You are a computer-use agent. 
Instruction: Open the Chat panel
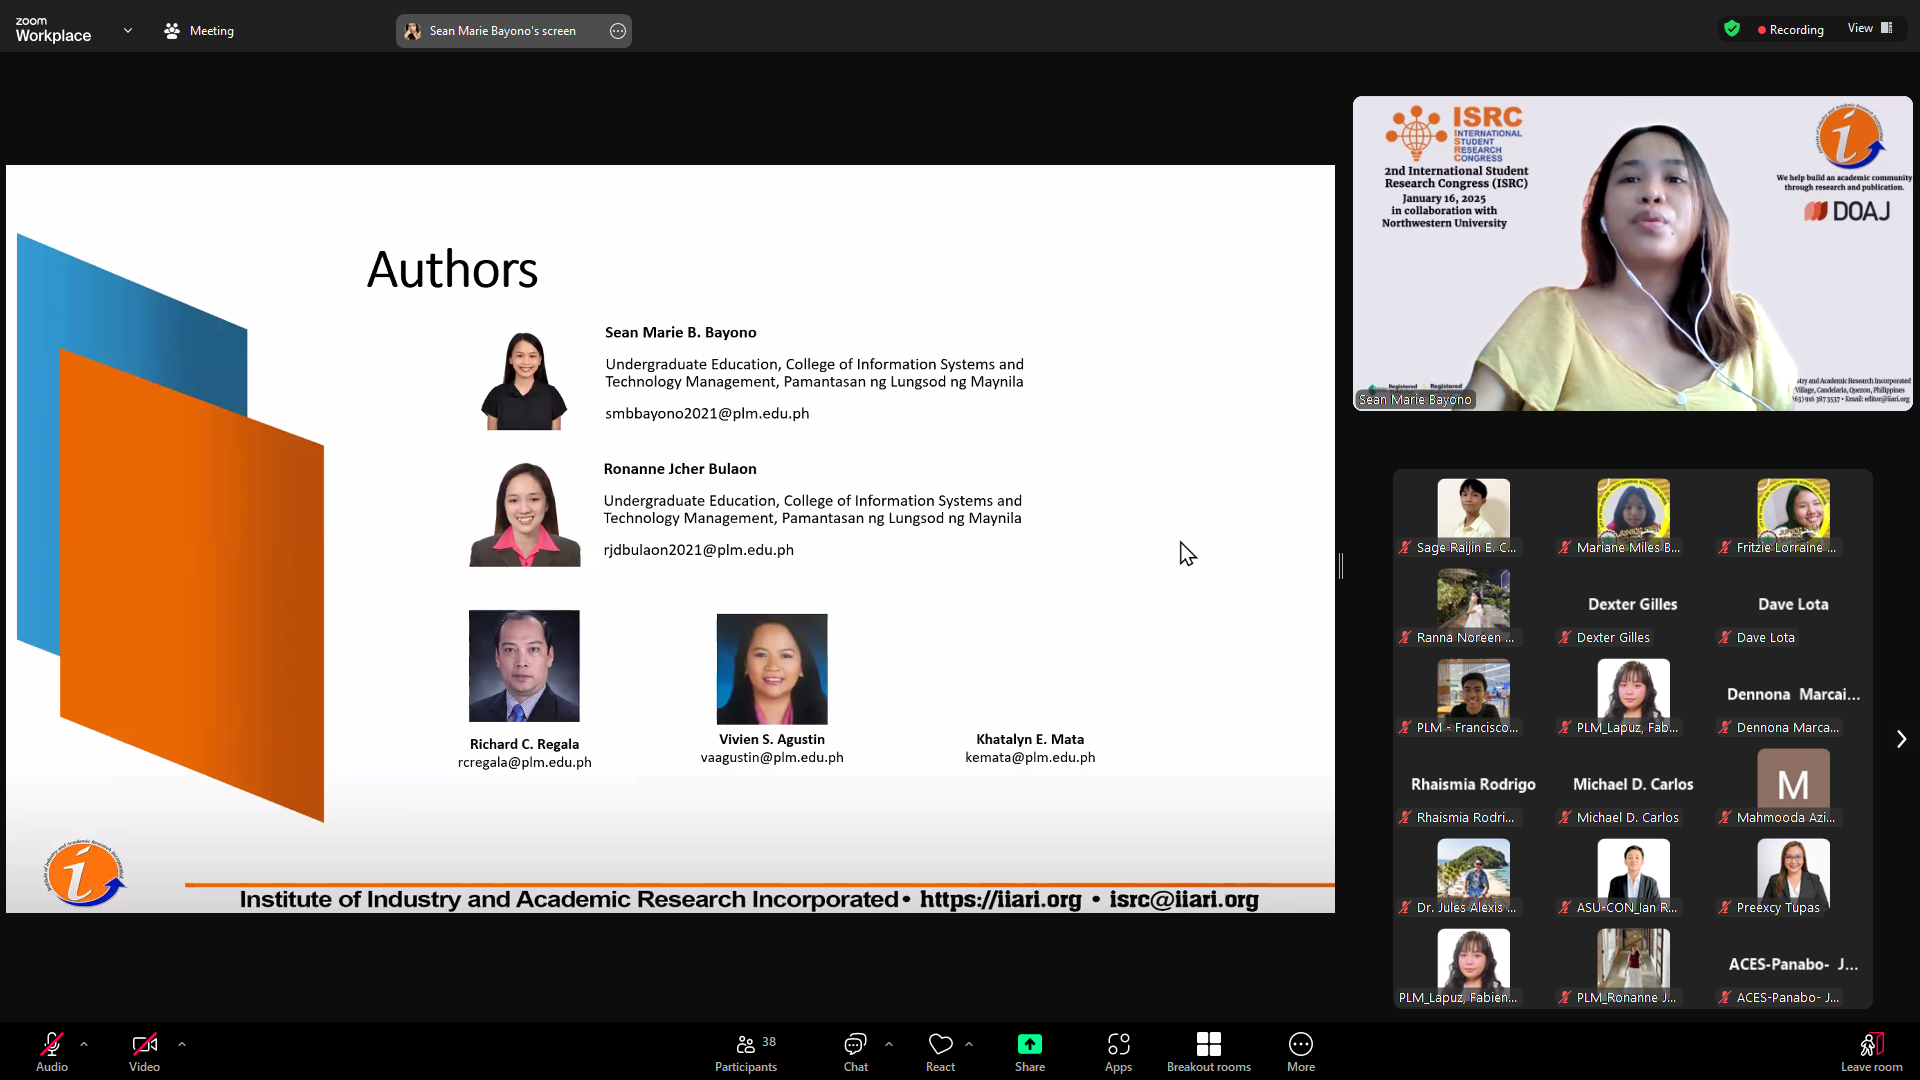click(855, 1045)
